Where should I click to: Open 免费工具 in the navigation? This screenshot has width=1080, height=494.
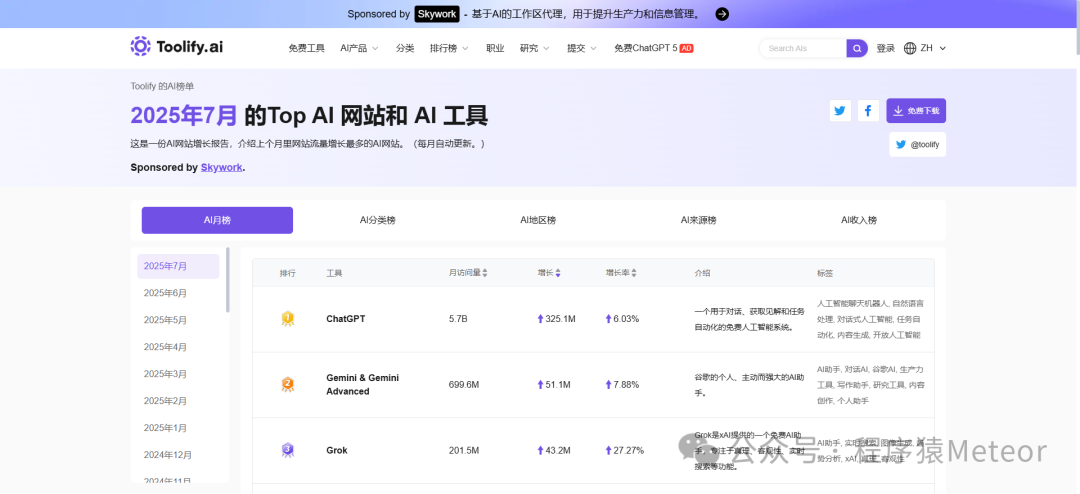tap(307, 48)
